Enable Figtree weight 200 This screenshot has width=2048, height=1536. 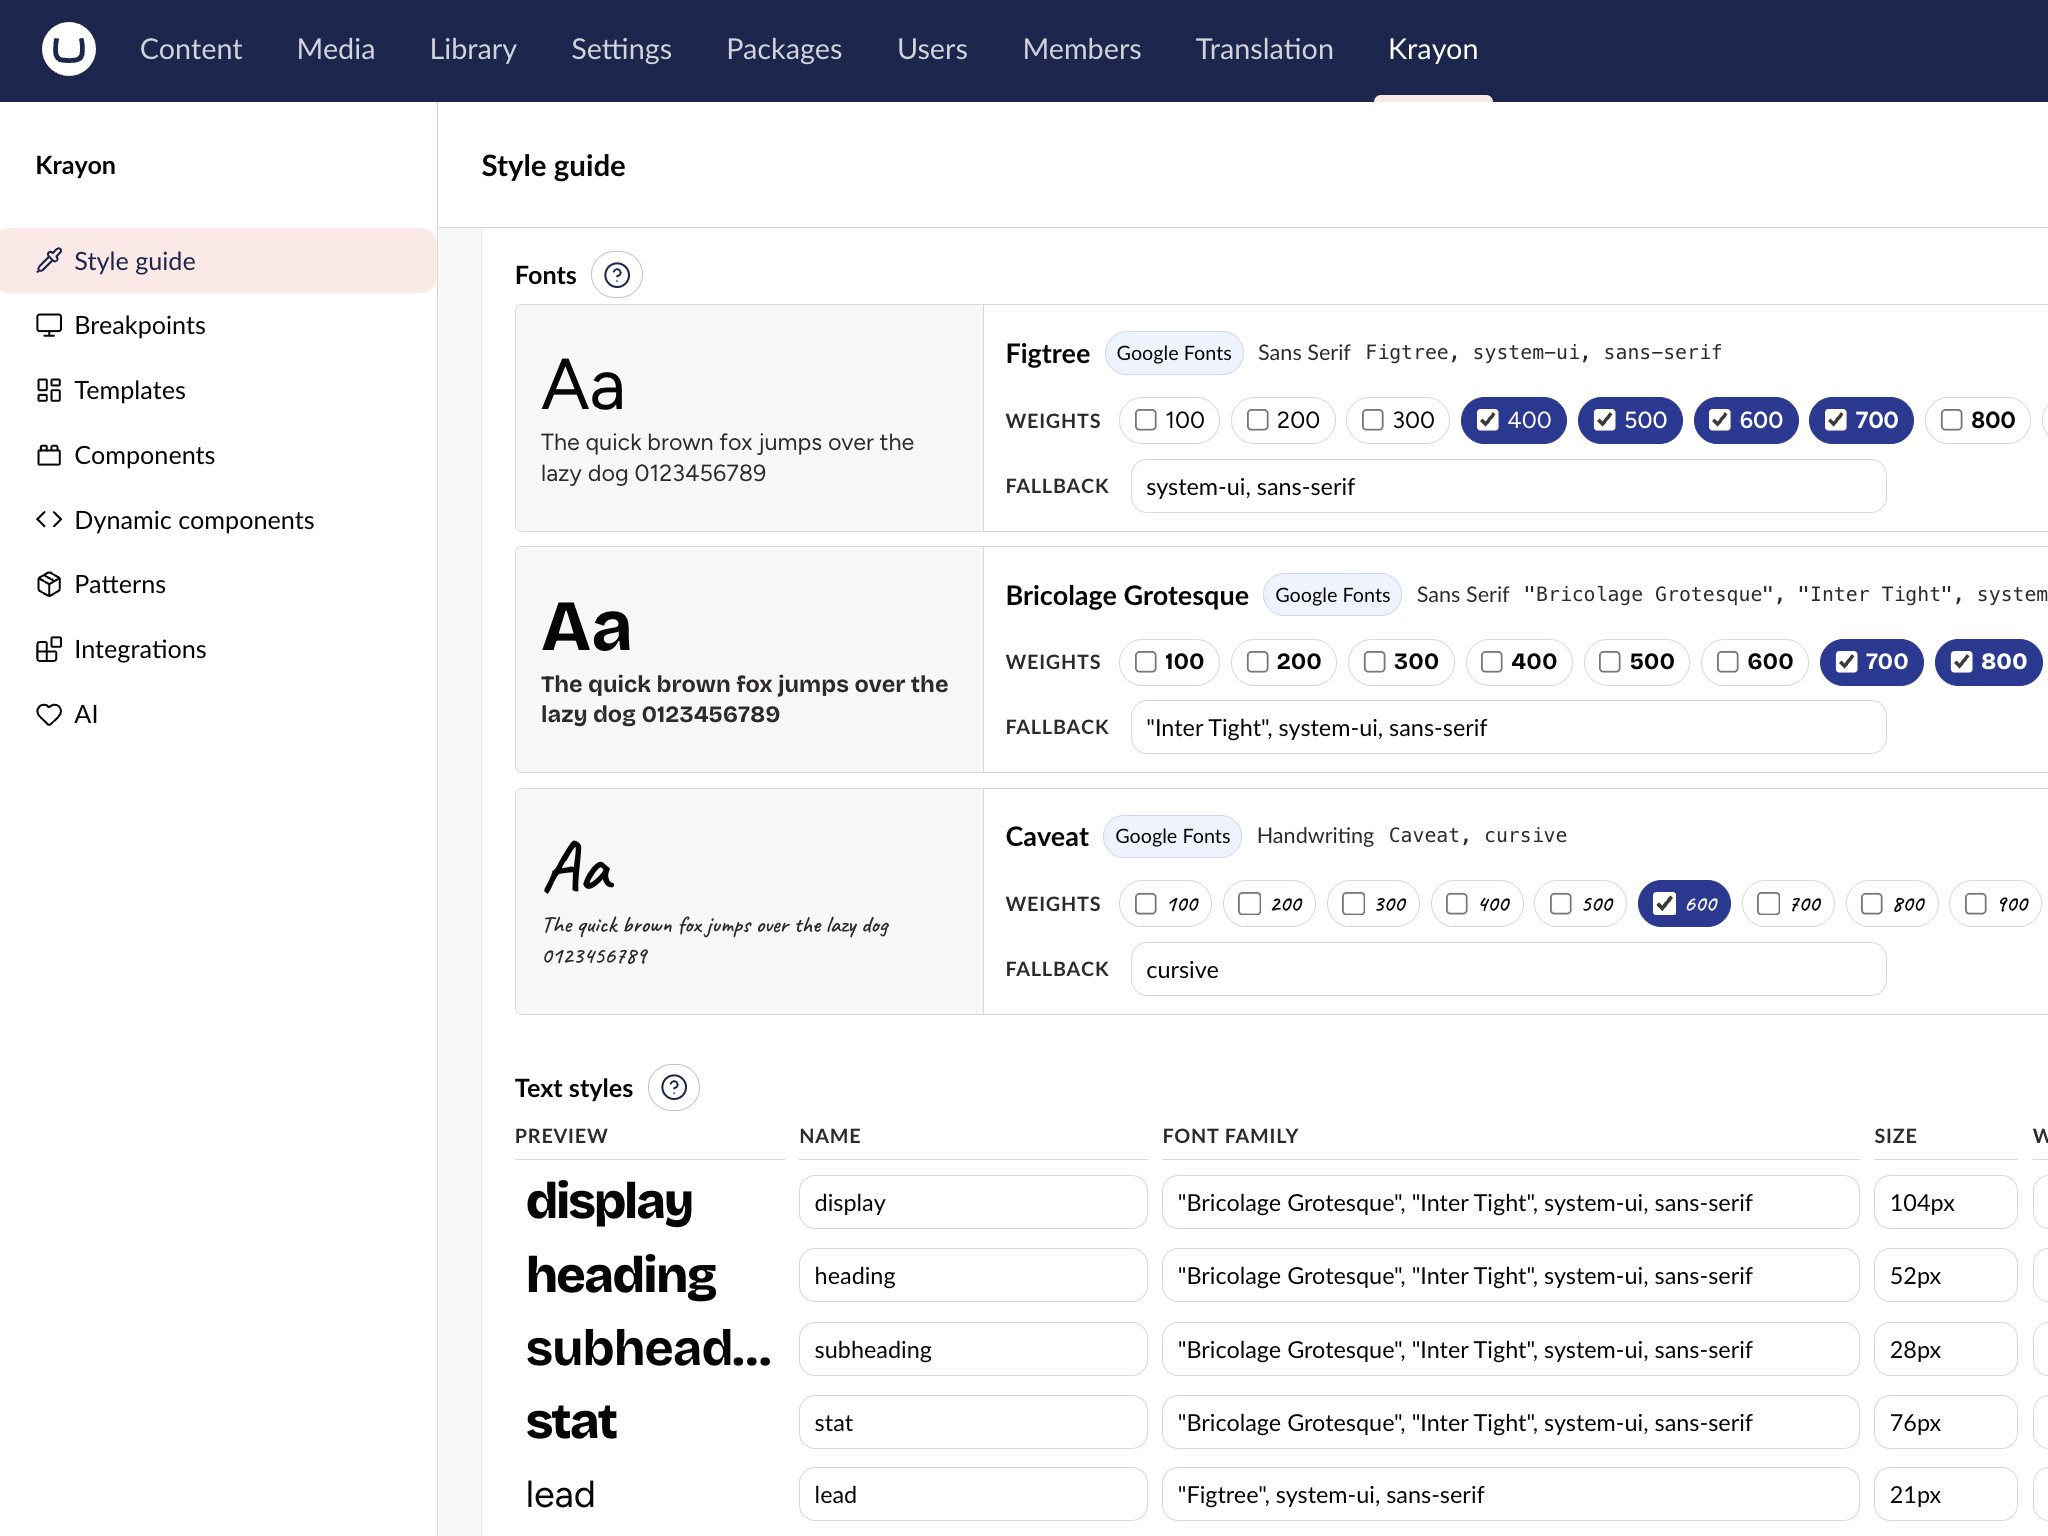point(1283,420)
